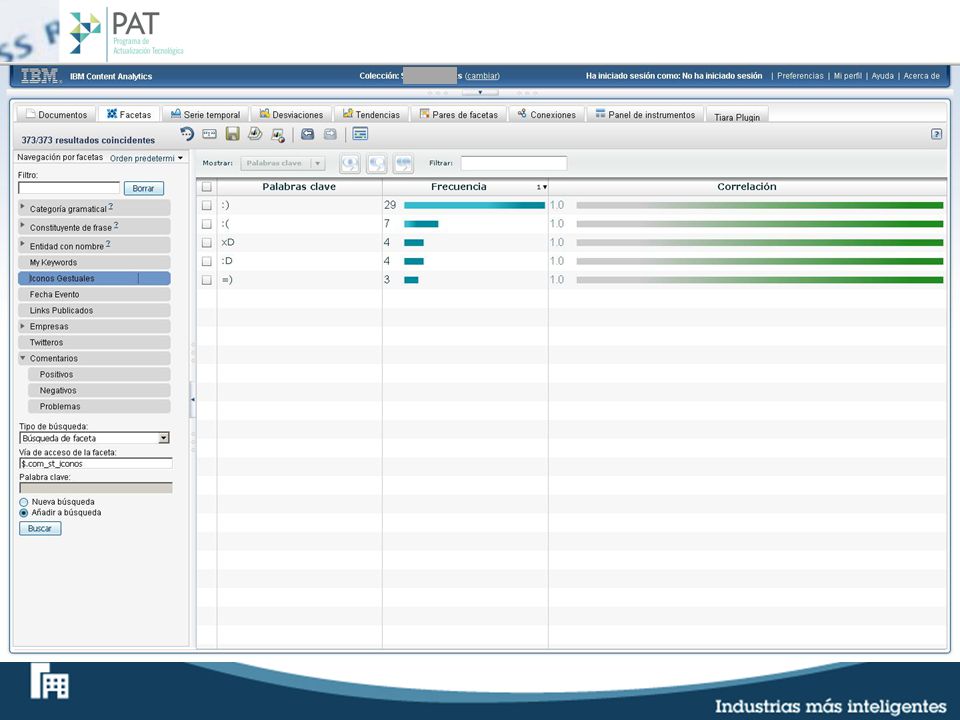Image resolution: width=960 pixels, height=720 pixels.
Task: Click the export icon right of save
Action: click(255, 133)
